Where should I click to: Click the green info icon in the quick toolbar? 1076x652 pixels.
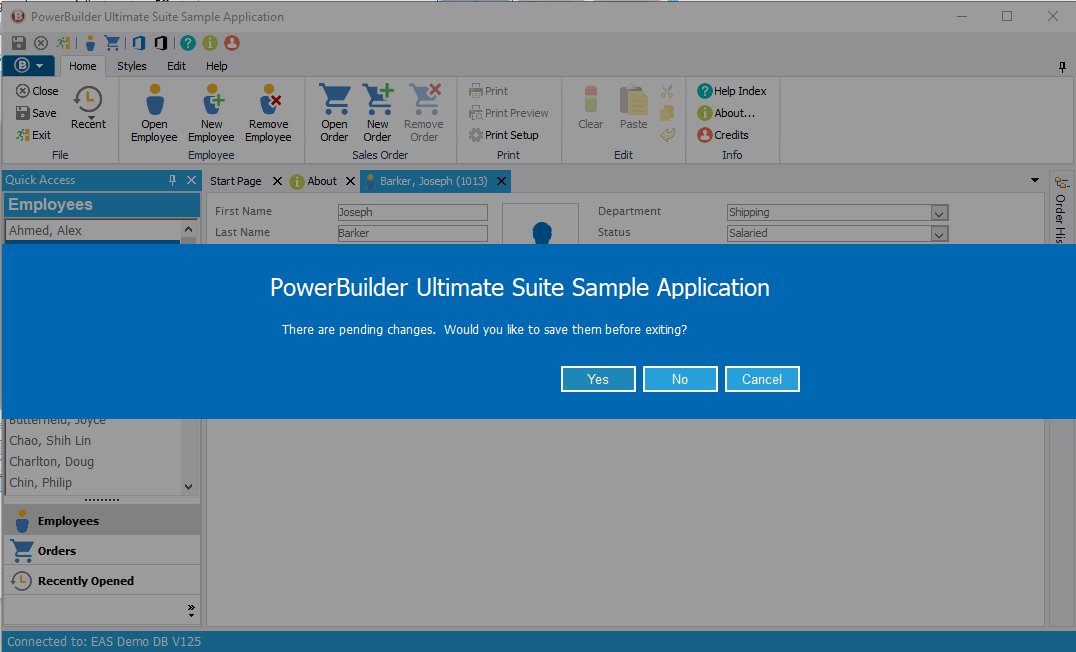coord(210,43)
